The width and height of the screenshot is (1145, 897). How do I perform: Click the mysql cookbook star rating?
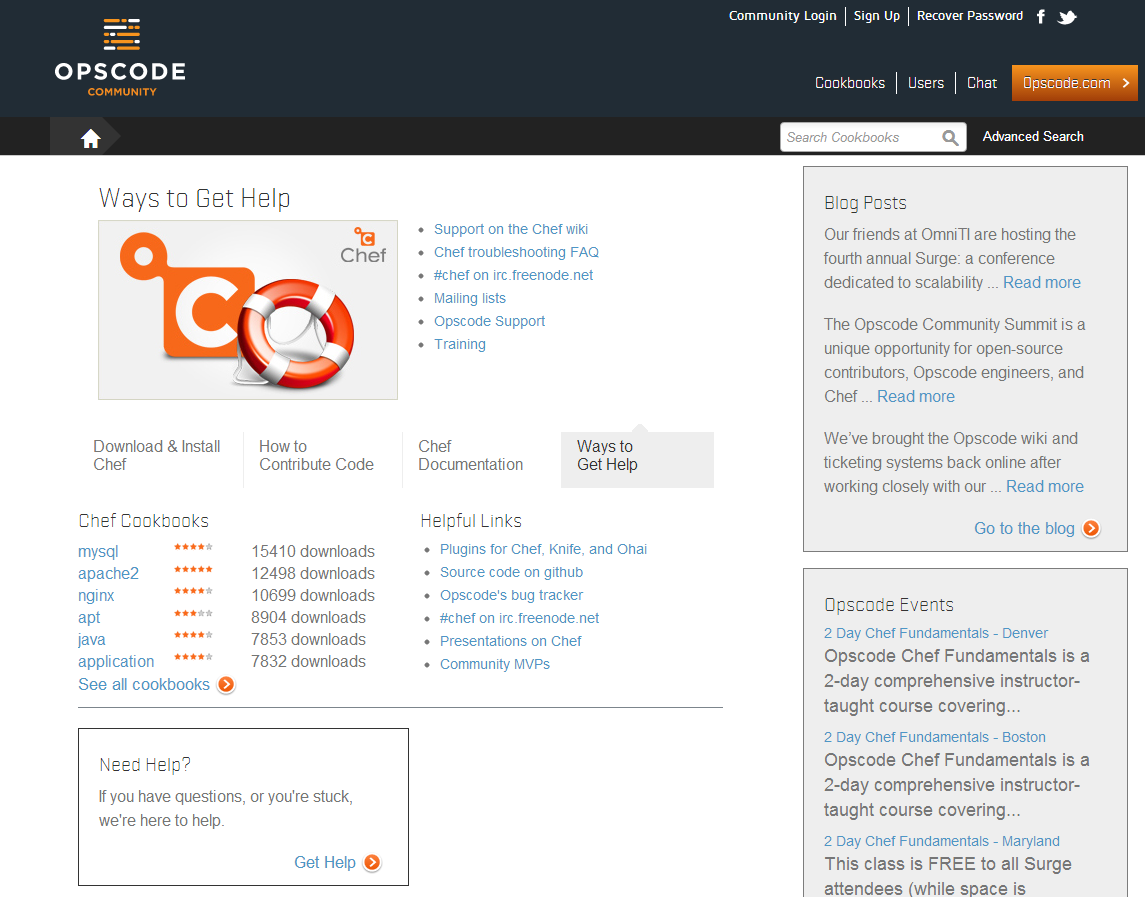(193, 548)
